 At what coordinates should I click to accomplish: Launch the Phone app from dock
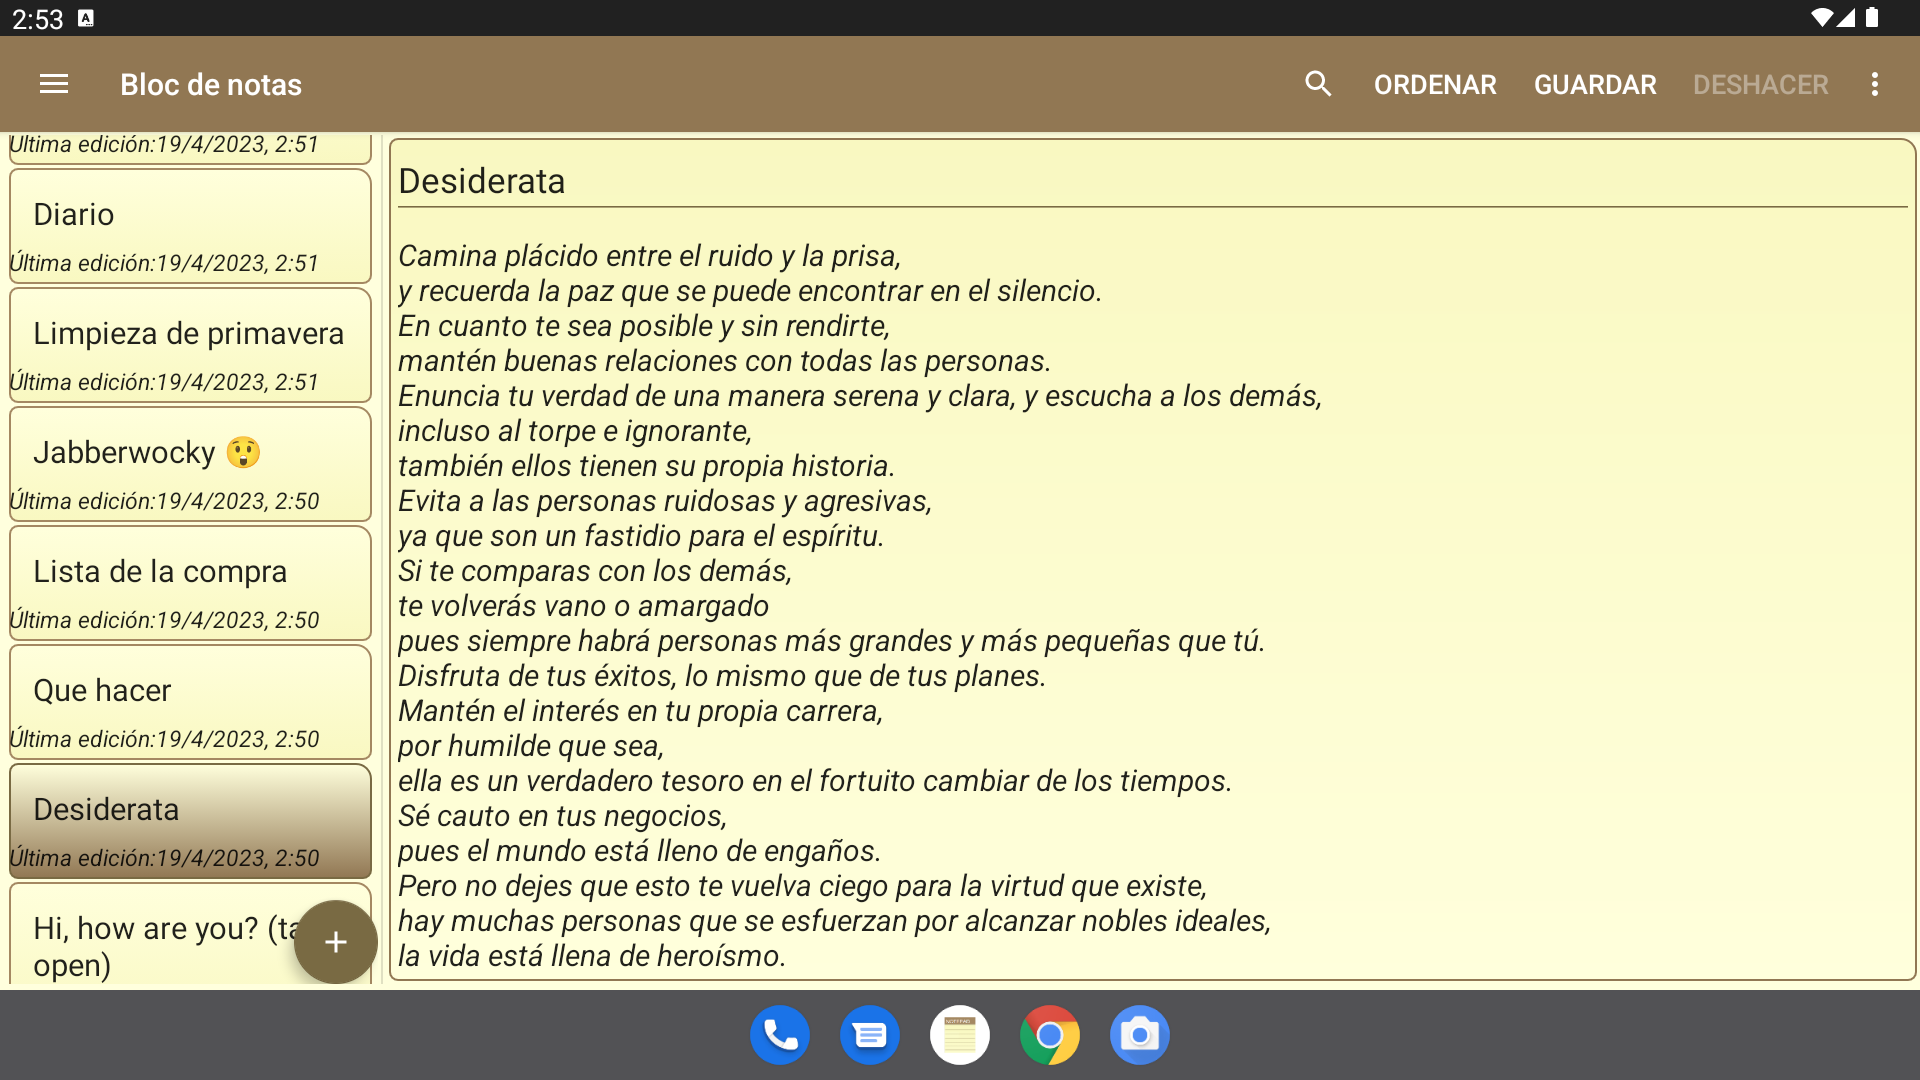pos(780,1035)
